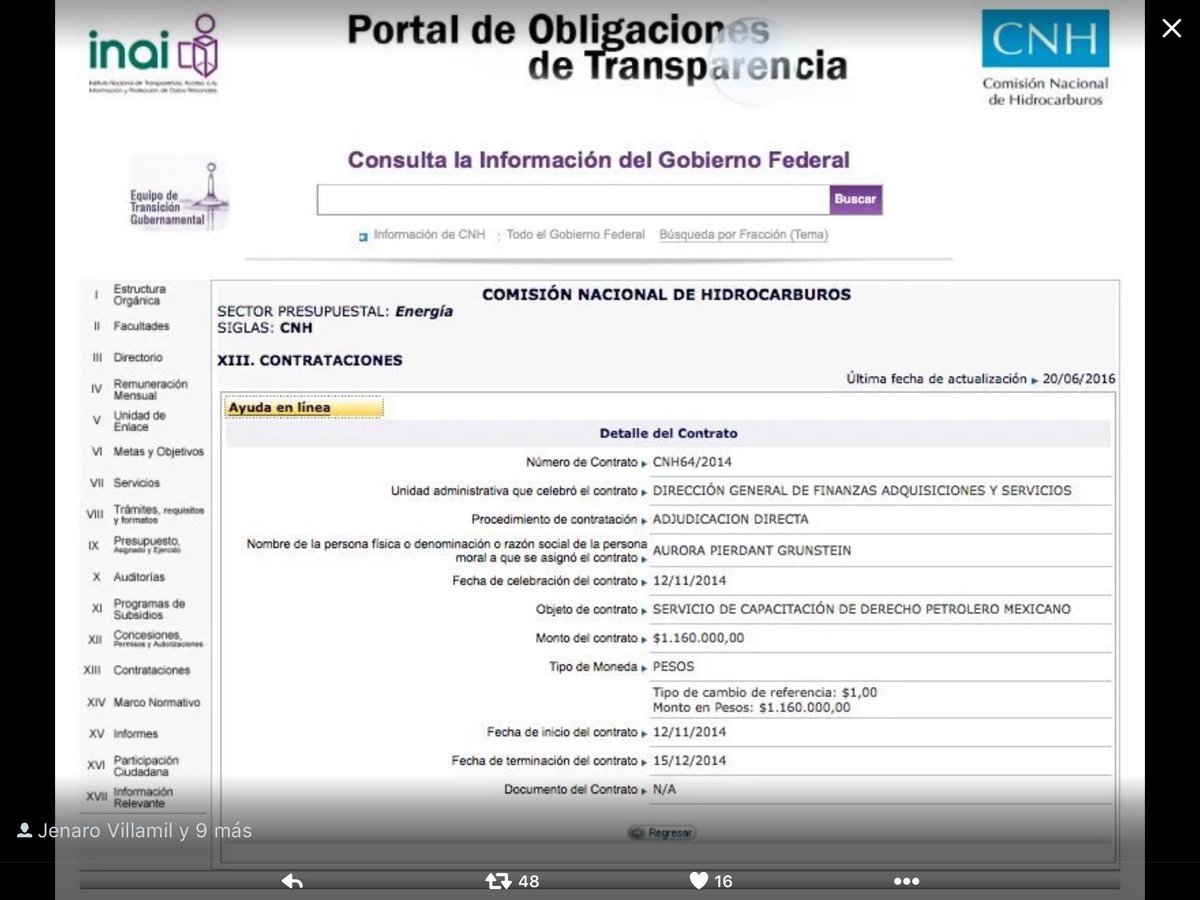Click SERVICIO DE CAPACITACIÓN DE DERECHO PETROLERO text
This screenshot has height=900, width=1200.
pos(862,609)
